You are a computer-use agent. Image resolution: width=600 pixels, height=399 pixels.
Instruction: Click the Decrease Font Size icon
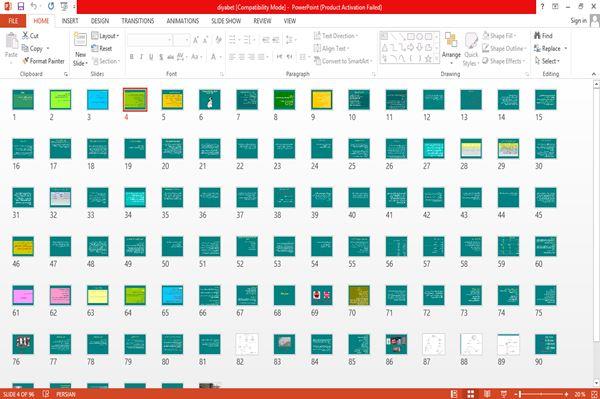tap(206, 40)
